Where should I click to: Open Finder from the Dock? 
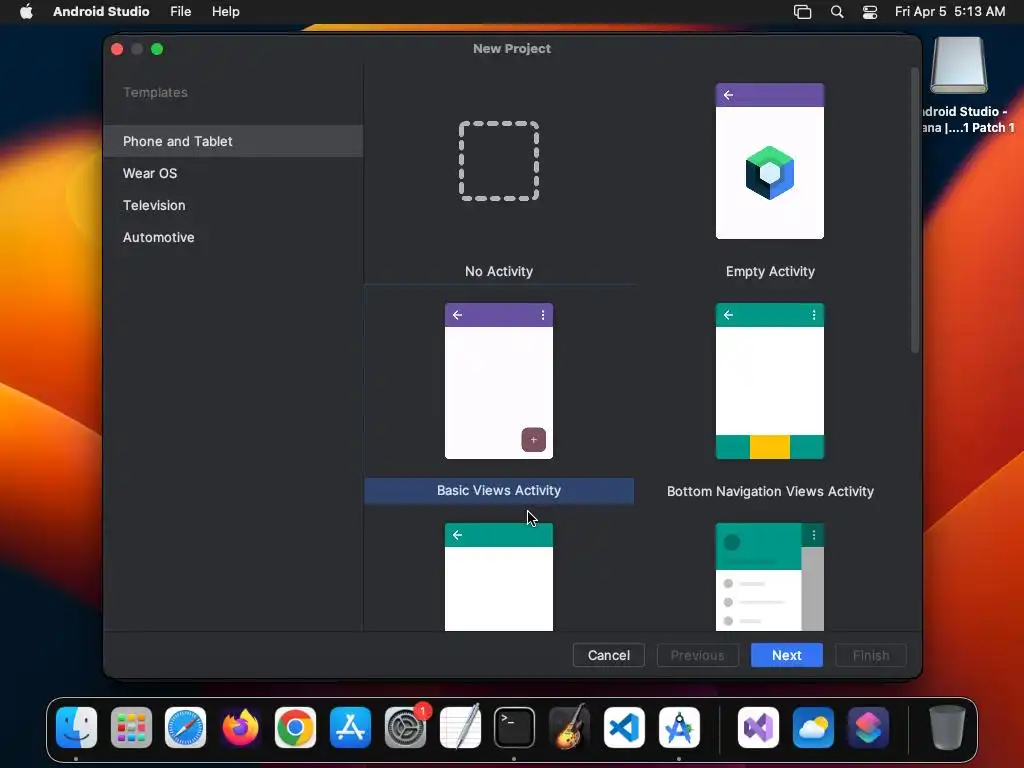coord(76,728)
